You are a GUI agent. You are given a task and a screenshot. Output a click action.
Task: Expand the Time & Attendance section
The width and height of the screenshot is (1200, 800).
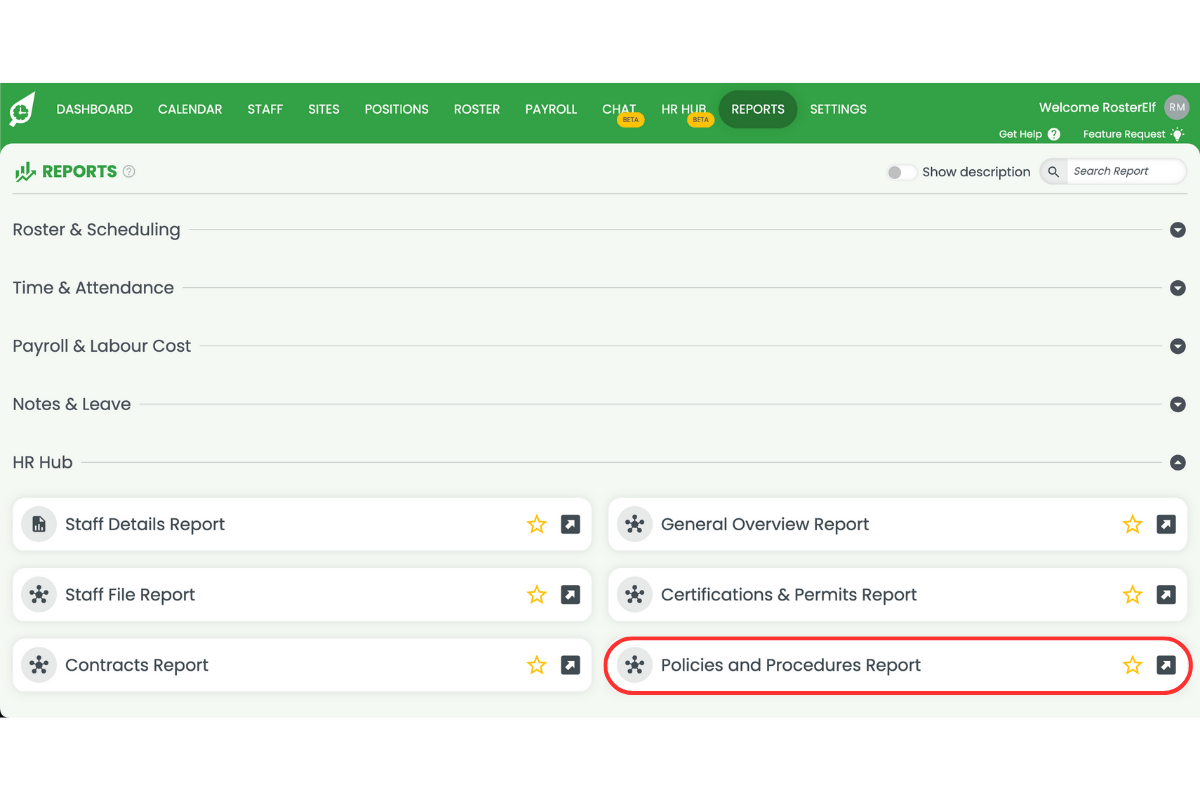[1177, 288]
